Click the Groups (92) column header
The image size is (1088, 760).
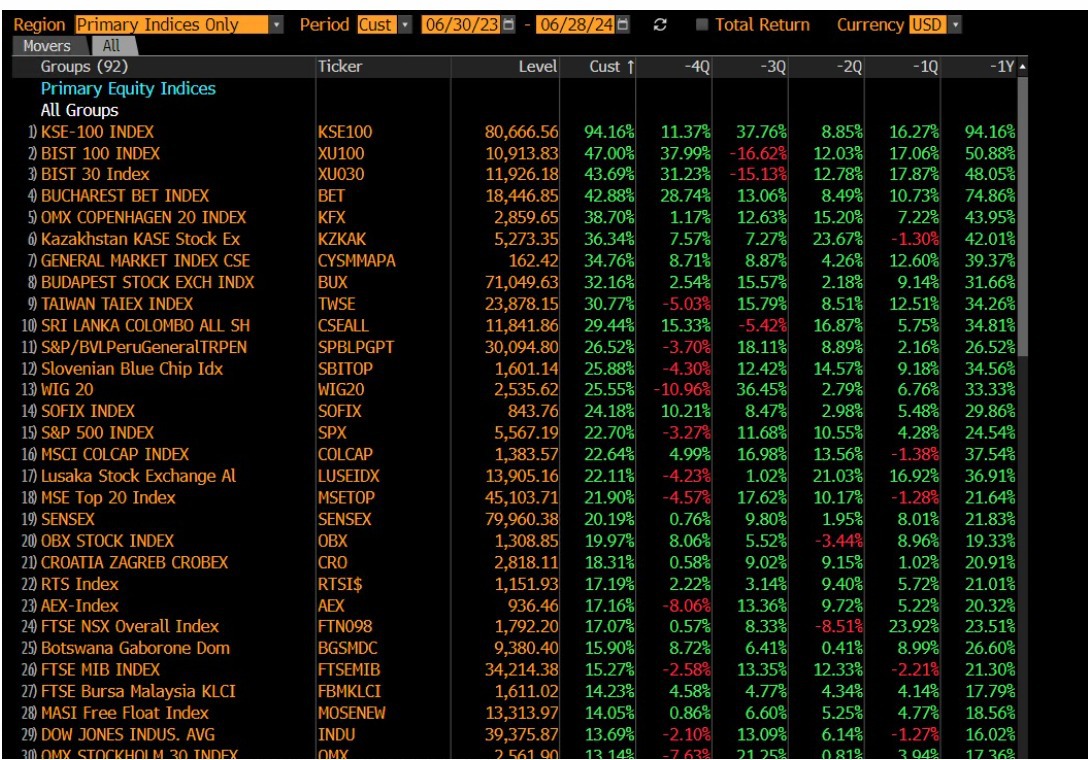pos(164,67)
